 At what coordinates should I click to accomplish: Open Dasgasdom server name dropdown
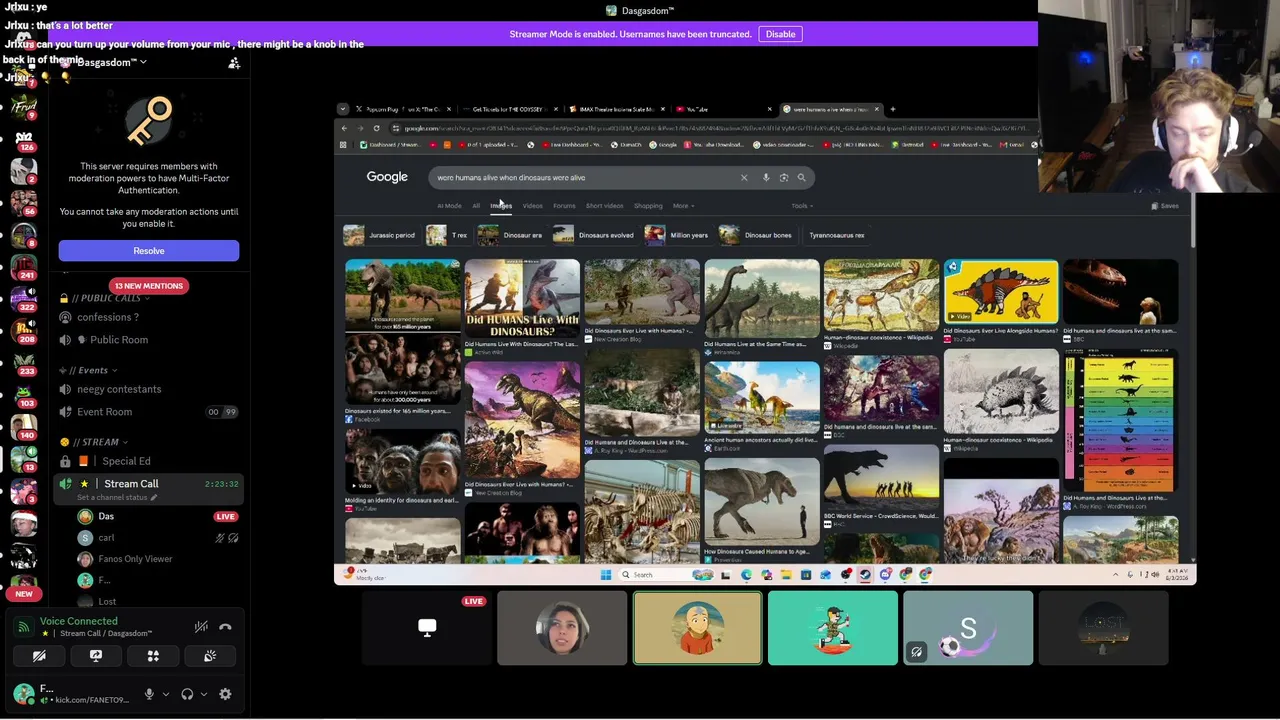(112, 62)
